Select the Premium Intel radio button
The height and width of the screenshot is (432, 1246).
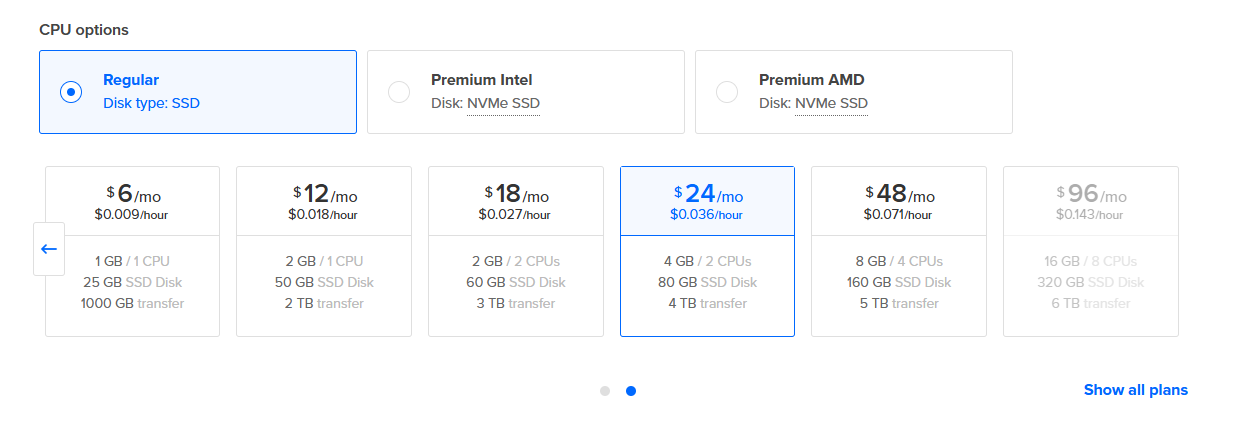398,92
